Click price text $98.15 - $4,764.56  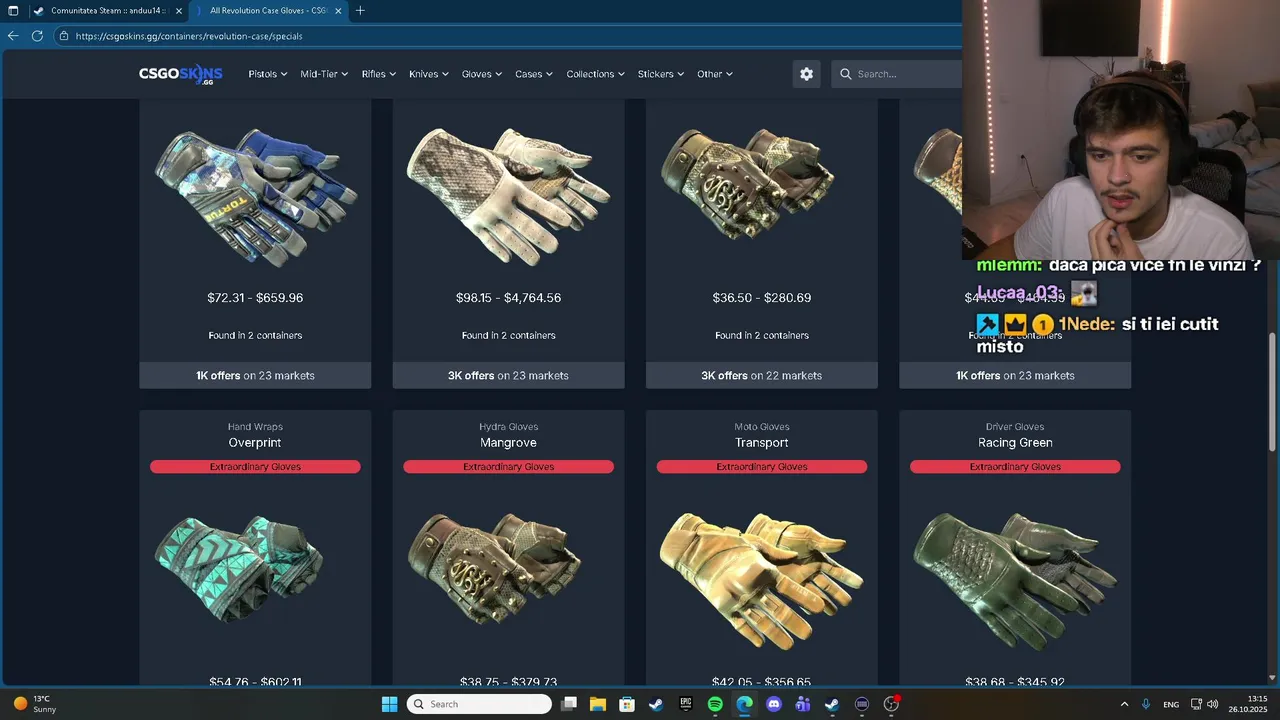508,298
